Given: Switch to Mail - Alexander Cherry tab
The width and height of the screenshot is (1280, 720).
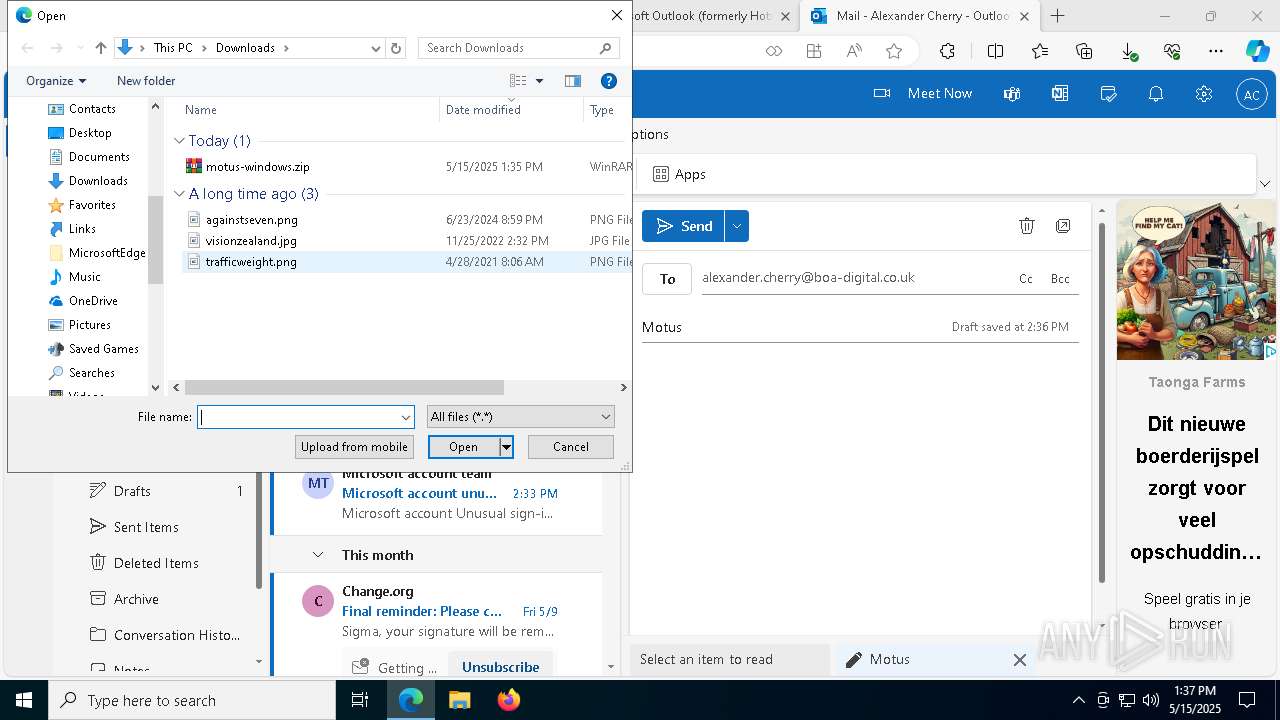Looking at the screenshot, I should (x=920, y=16).
